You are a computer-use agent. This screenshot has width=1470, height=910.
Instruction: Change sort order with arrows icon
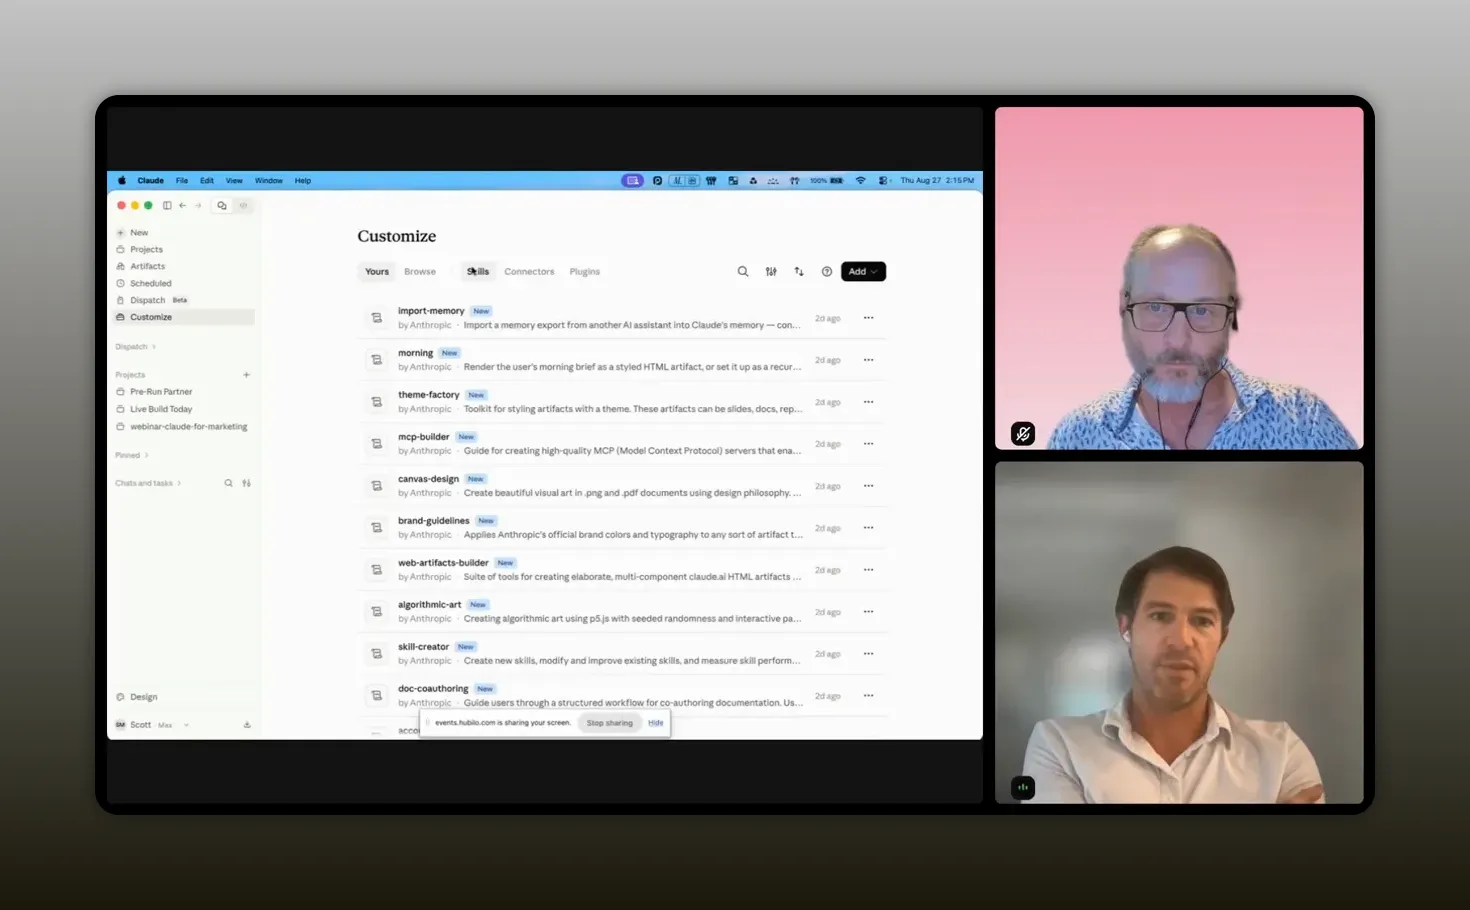pyautogui.click(x=799, y=272)
